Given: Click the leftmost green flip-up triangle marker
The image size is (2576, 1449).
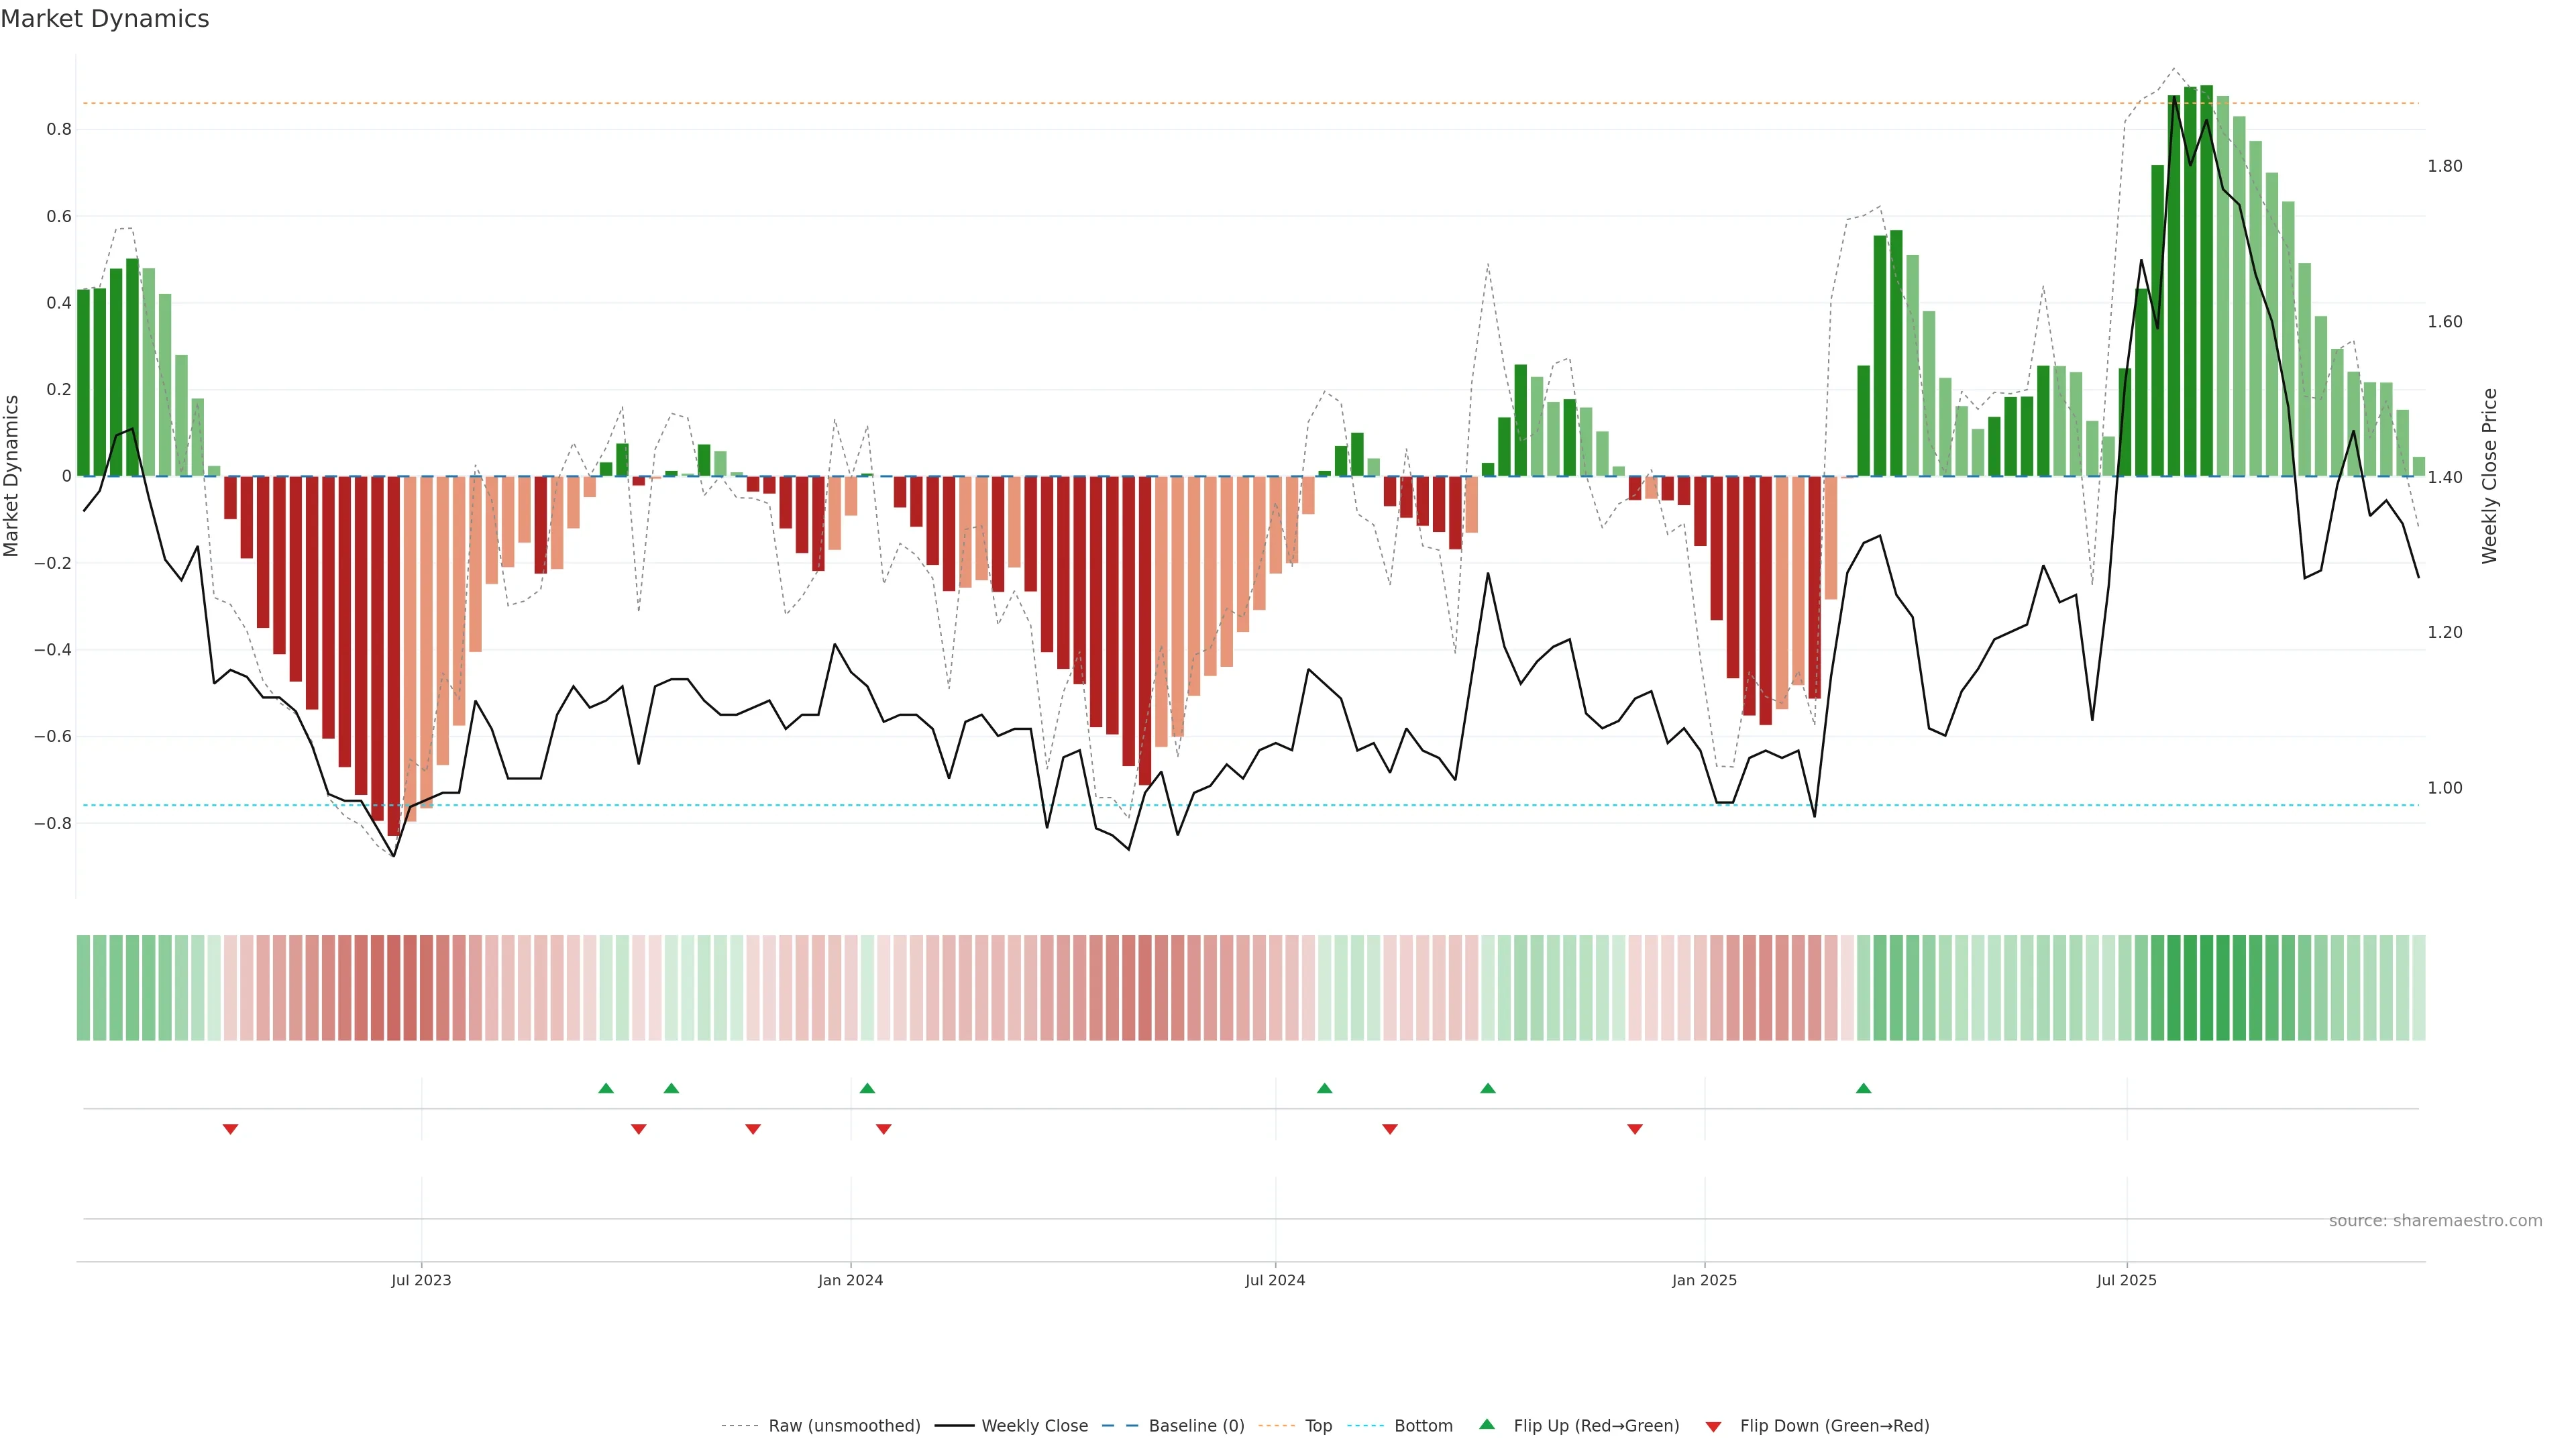Looking at the screenshot, I should point(606,1088).
